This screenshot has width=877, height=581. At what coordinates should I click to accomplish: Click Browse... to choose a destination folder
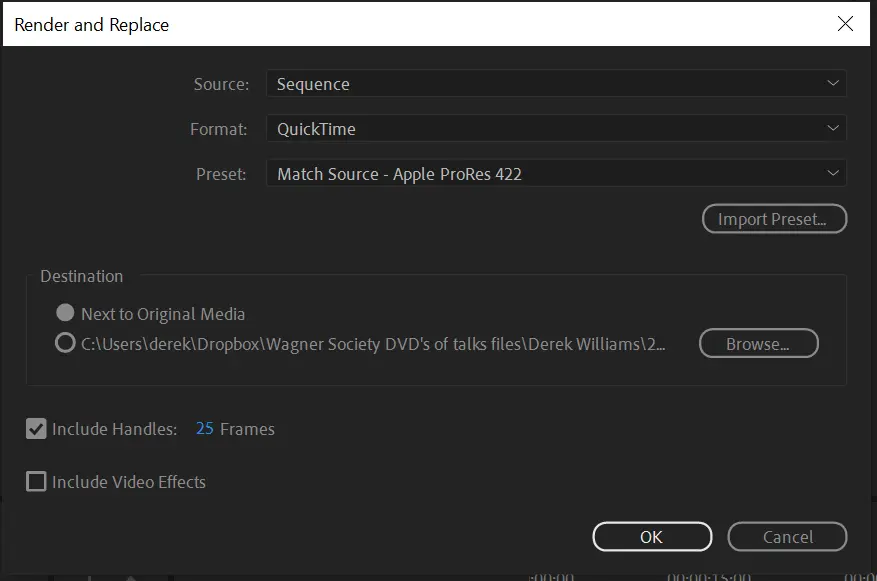(758, 344)
